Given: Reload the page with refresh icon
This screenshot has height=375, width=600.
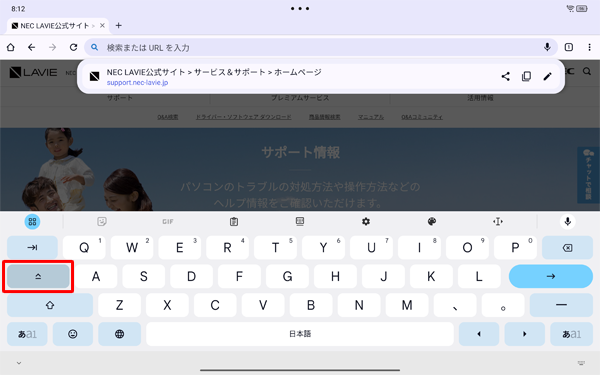Looking at the screenshot, I should [73, 47].
